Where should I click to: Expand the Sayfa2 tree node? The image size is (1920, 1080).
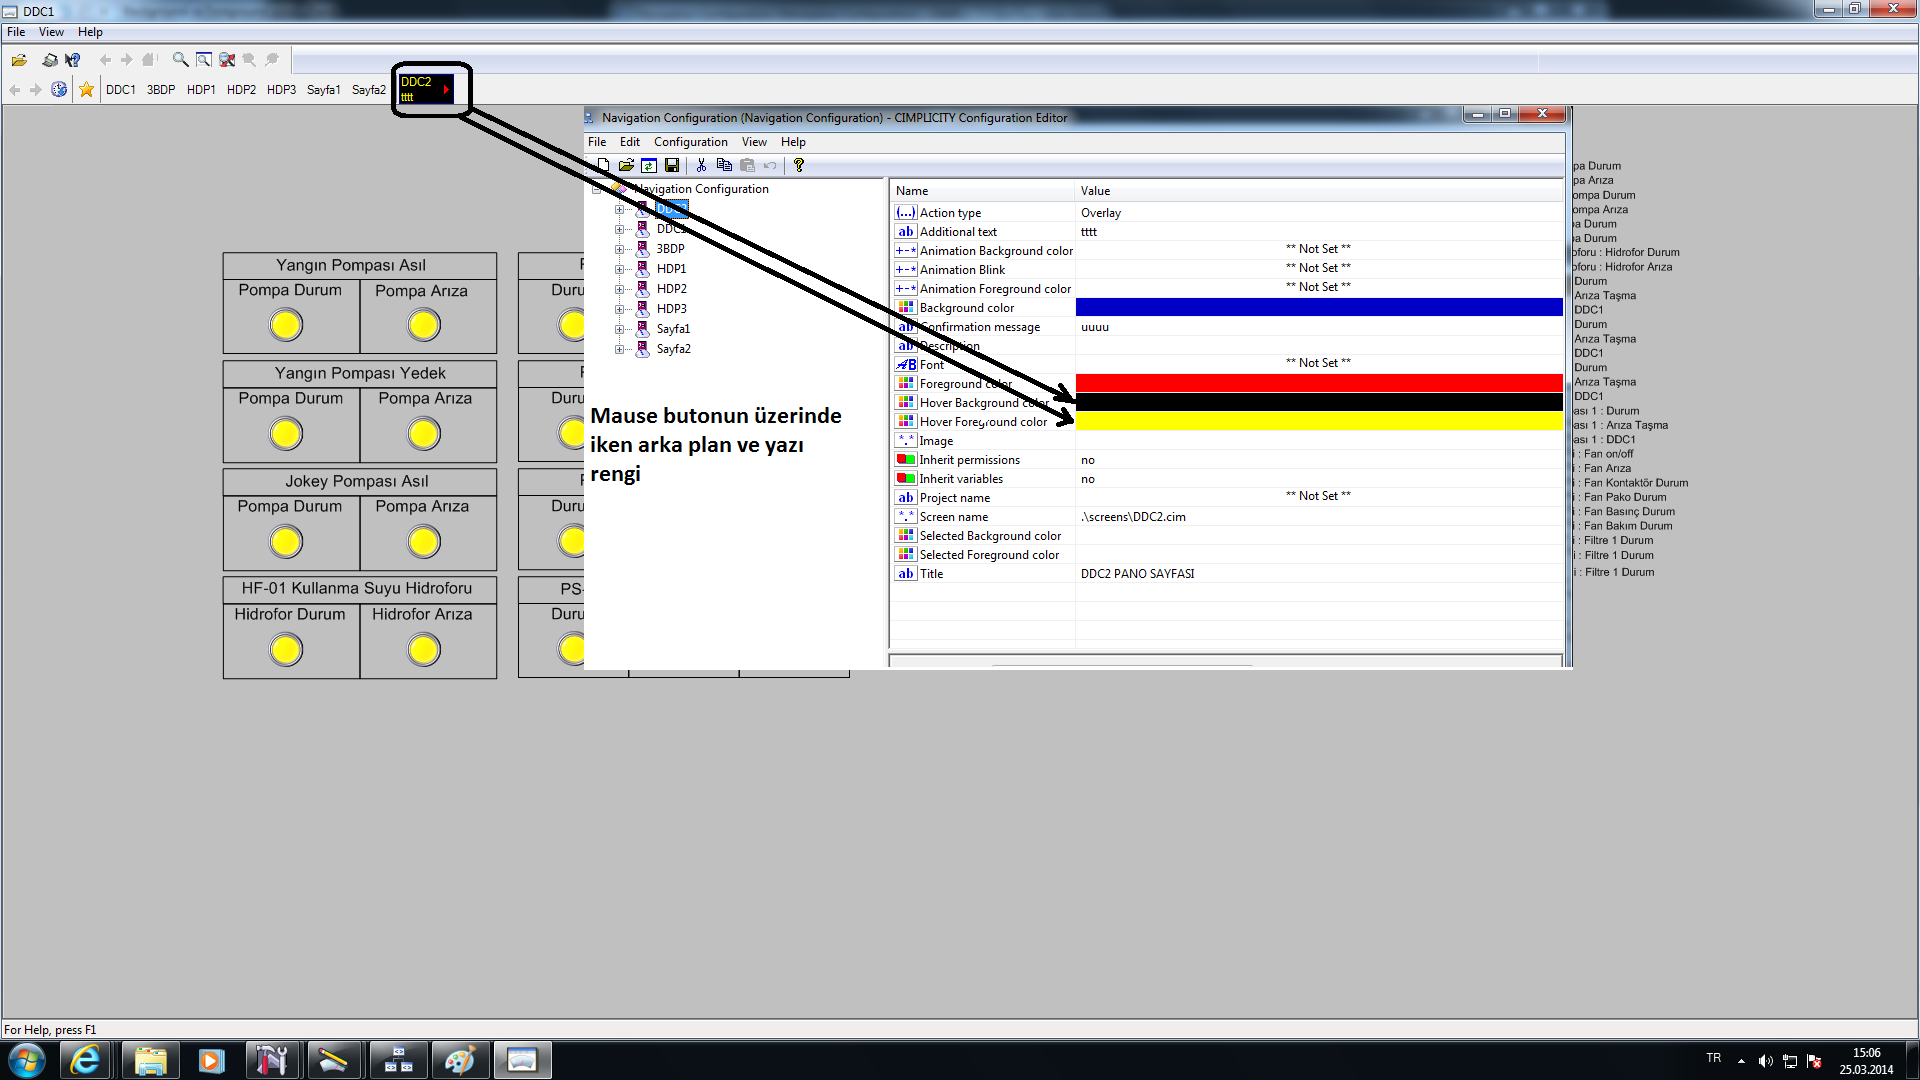tap(620, 349)
